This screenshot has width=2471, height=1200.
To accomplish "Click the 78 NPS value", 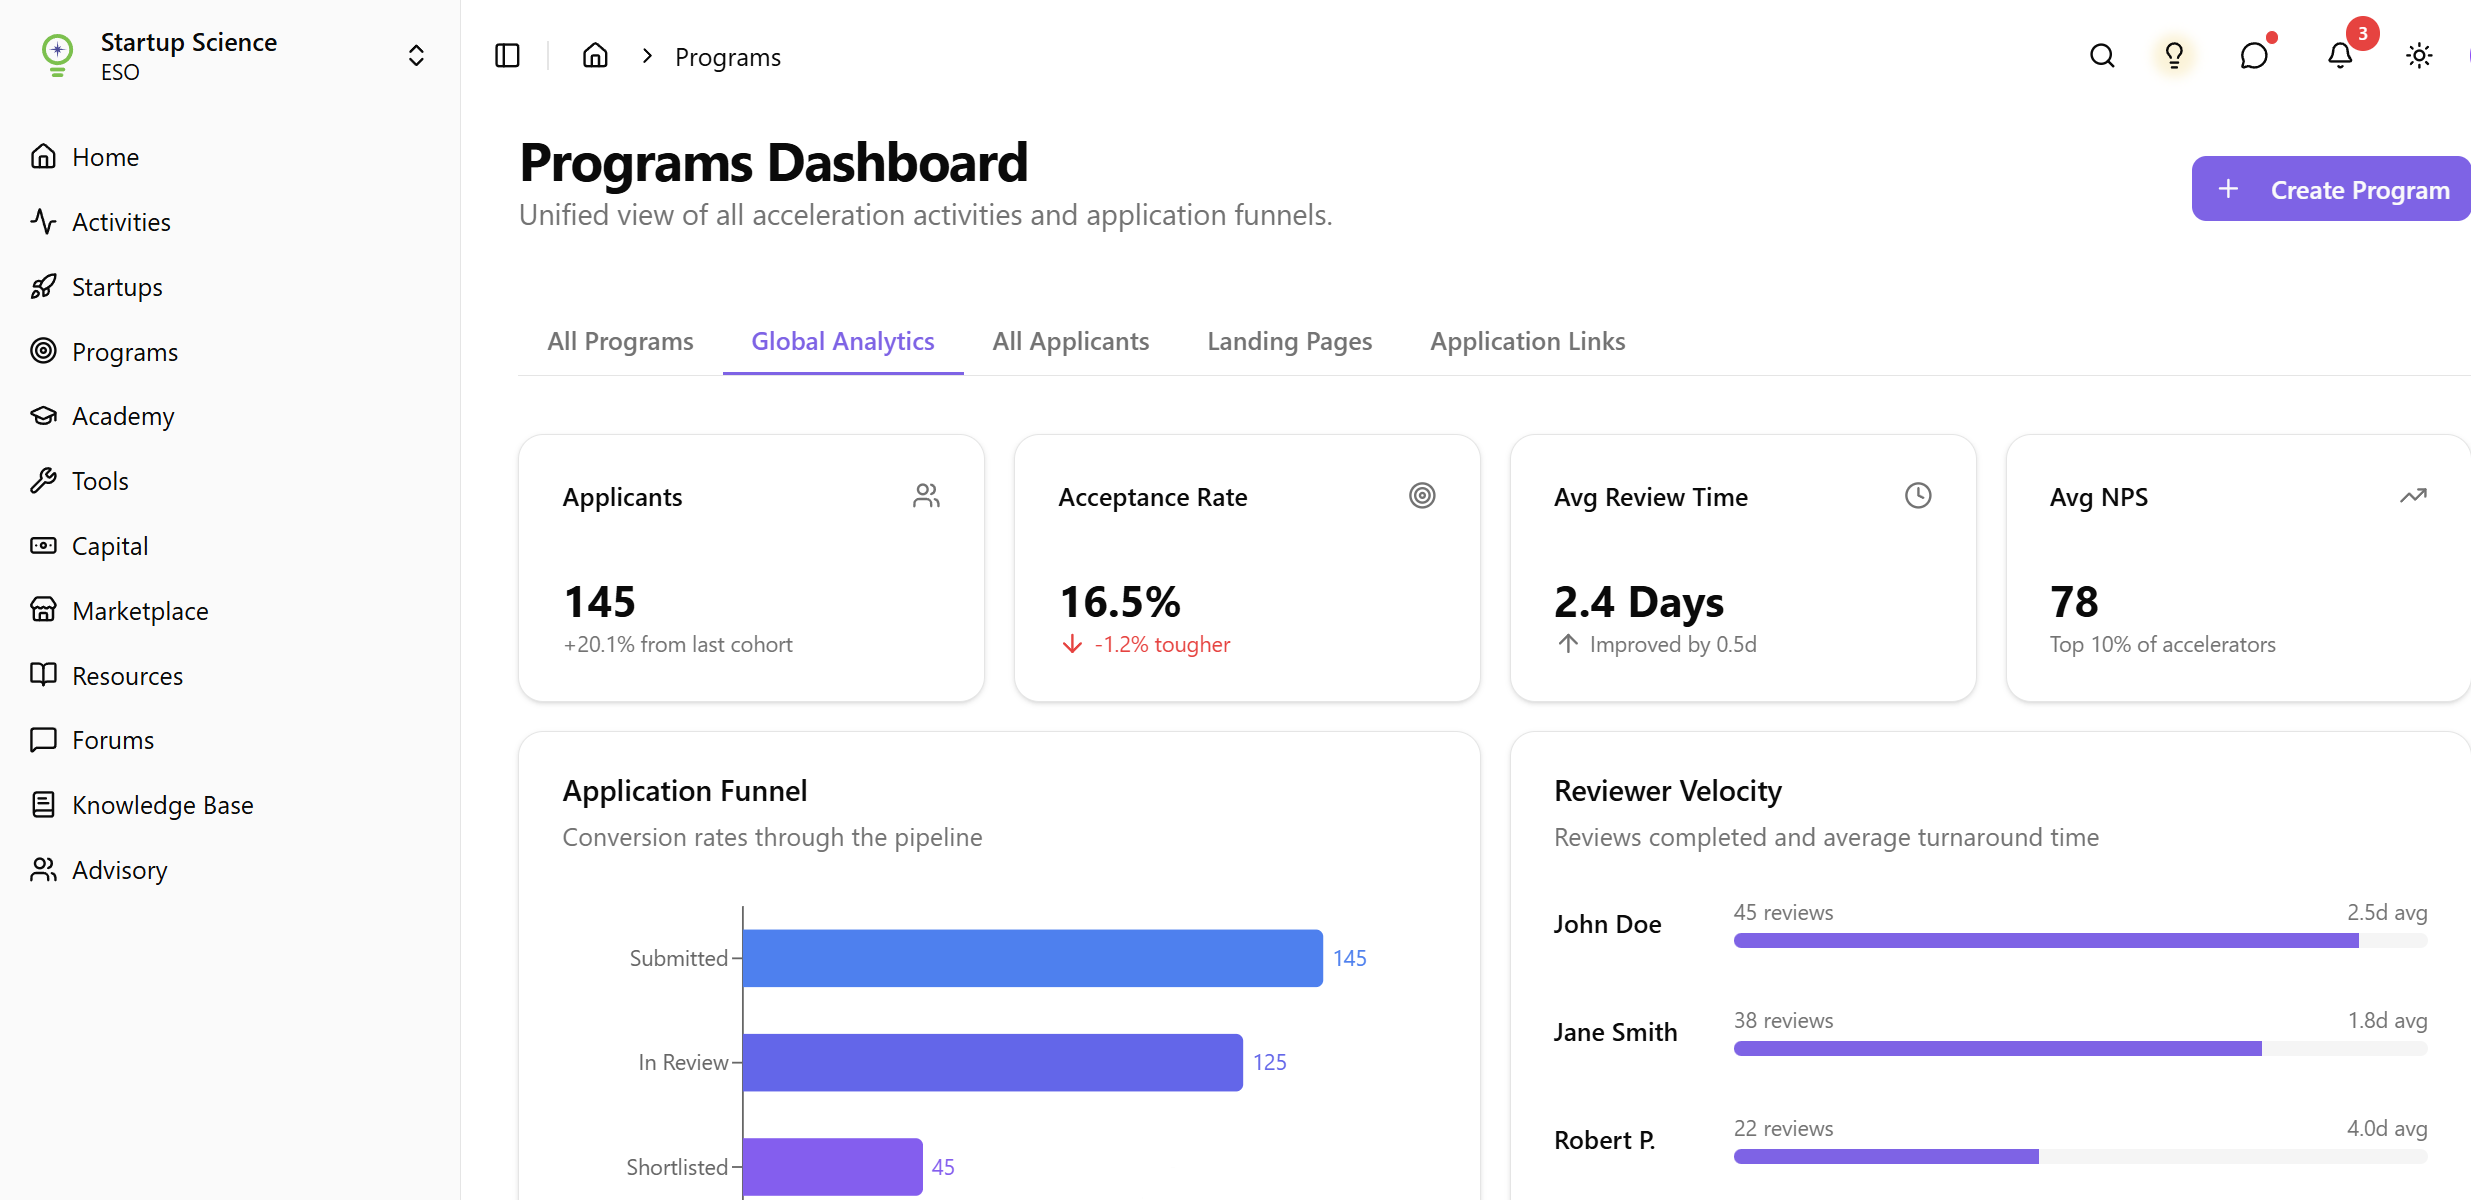I will pyautogui.click(x=2074, y=602).
